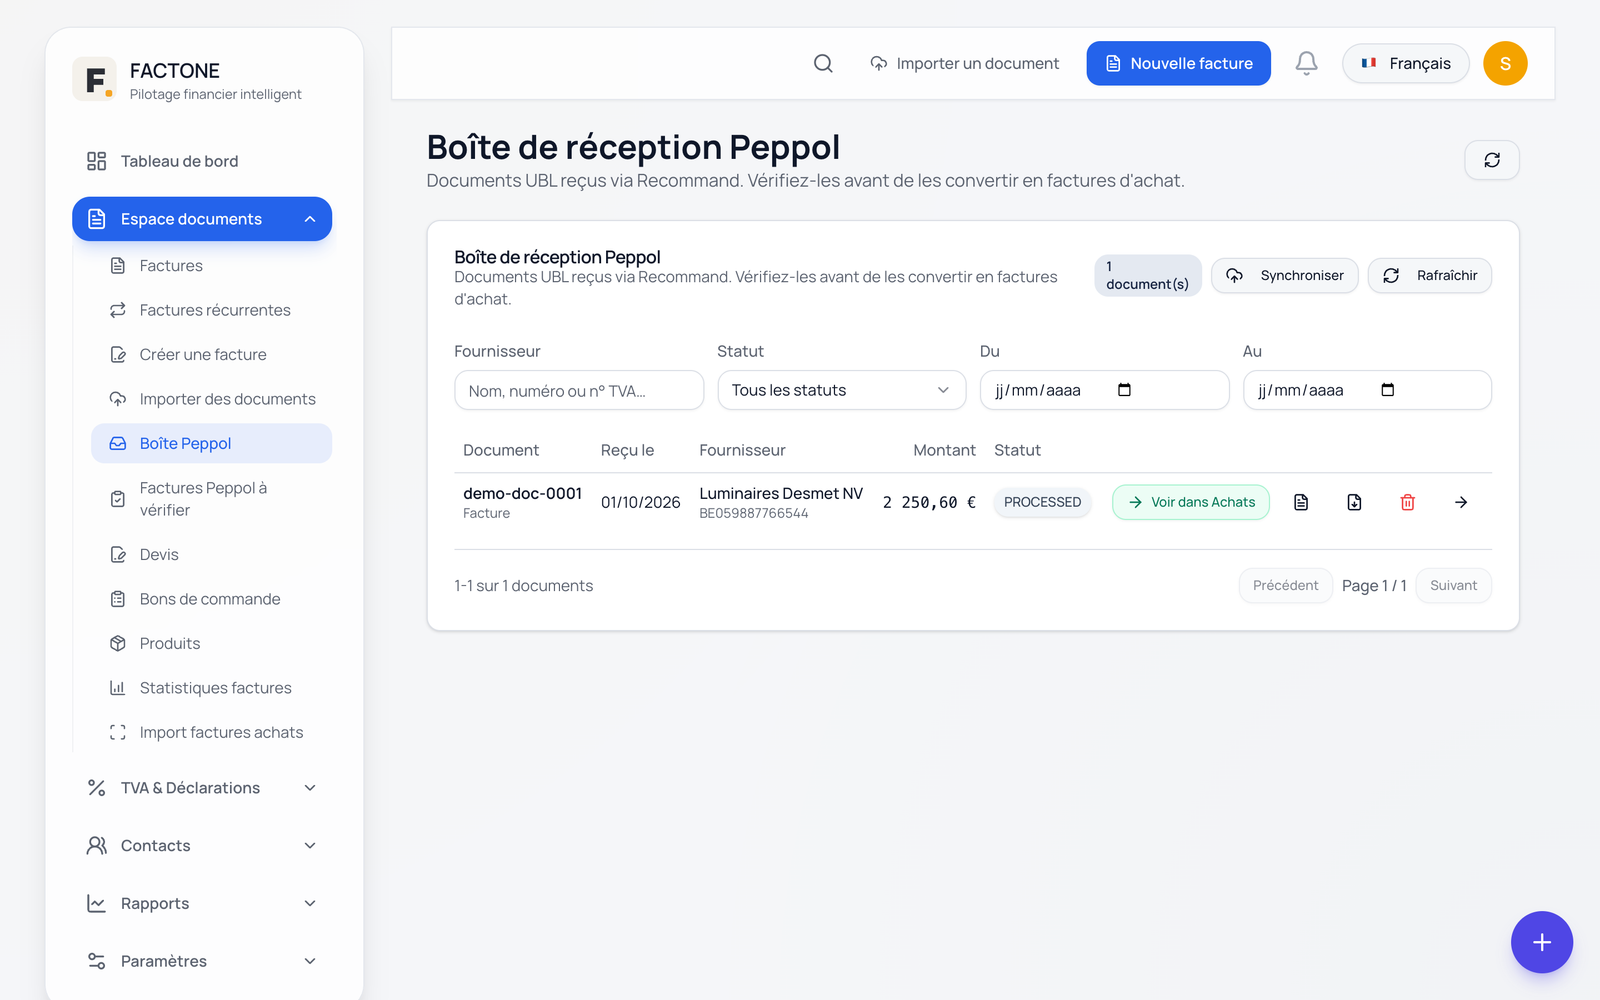Click the Synchroniser button
The image size is (1600, 1000).
[1285, 275]
